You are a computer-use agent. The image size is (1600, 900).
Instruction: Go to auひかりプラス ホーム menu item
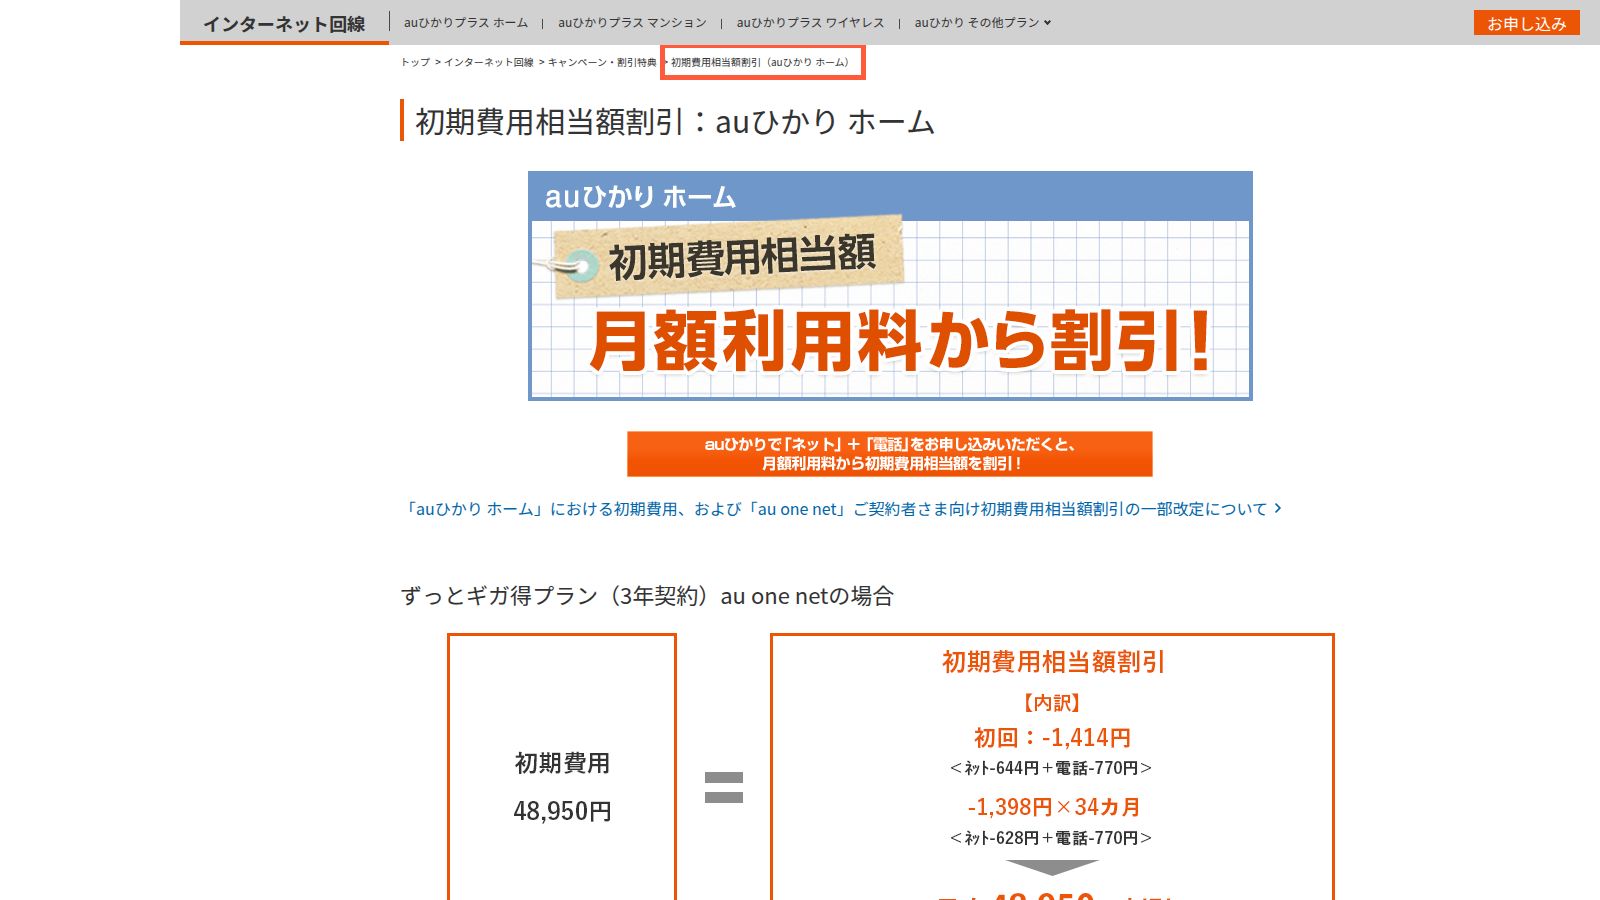click(x=466, y=22)
